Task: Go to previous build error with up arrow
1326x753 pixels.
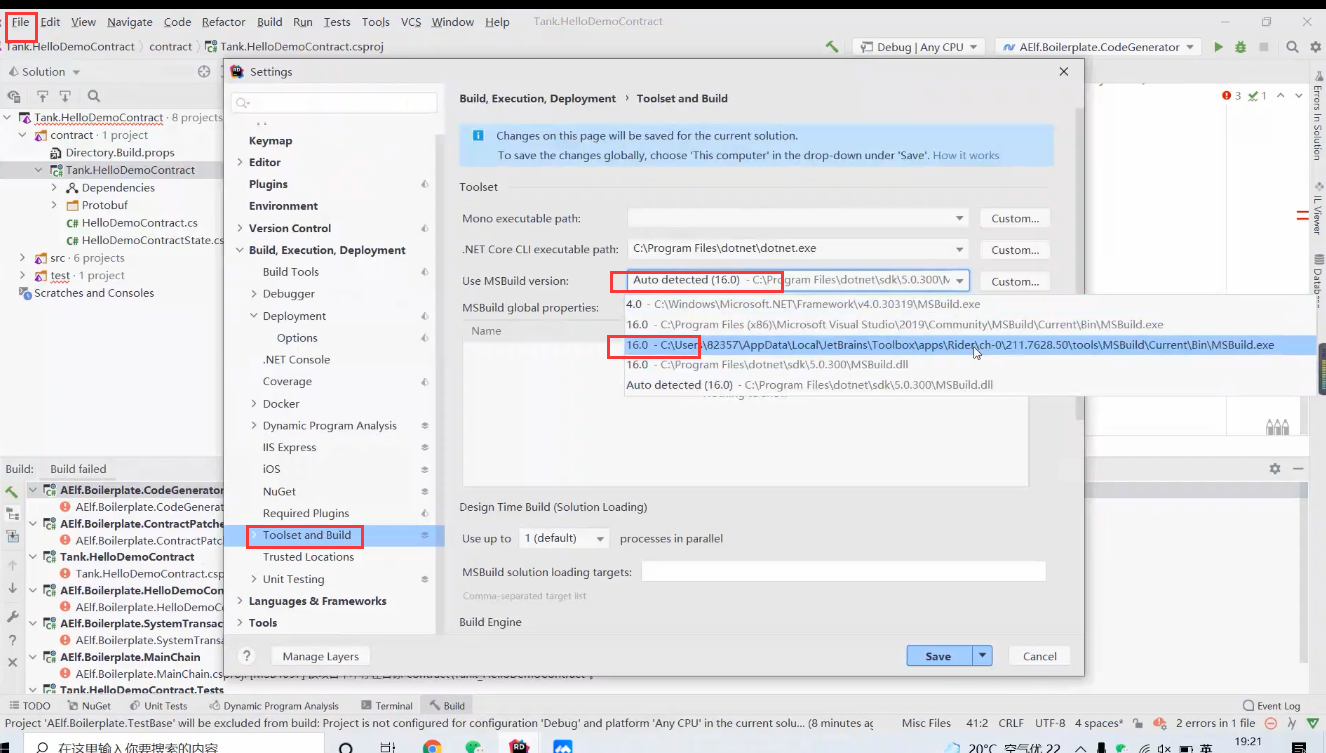Action: coord(12,565)
